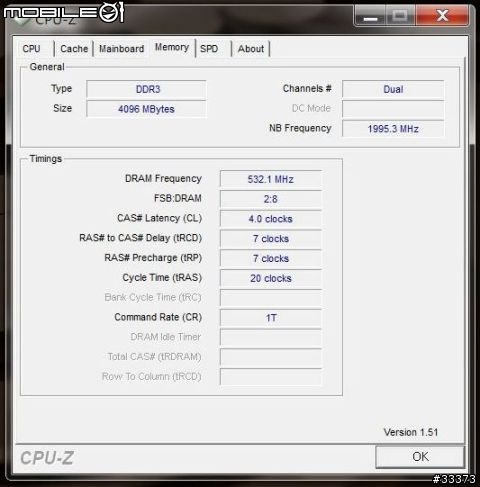Viewport: 480px width, 487px height.
Task: Click the CAS# Latency (CL) label
Action: click(160, 218)
